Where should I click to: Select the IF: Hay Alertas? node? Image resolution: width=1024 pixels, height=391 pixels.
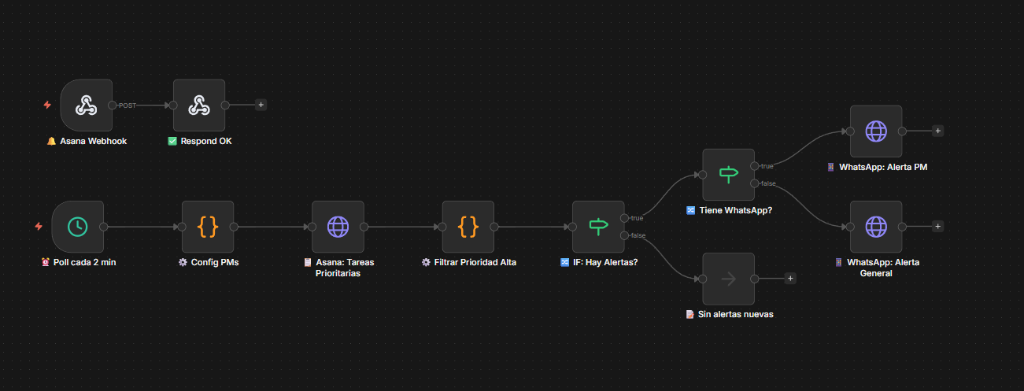pos(598,227)
